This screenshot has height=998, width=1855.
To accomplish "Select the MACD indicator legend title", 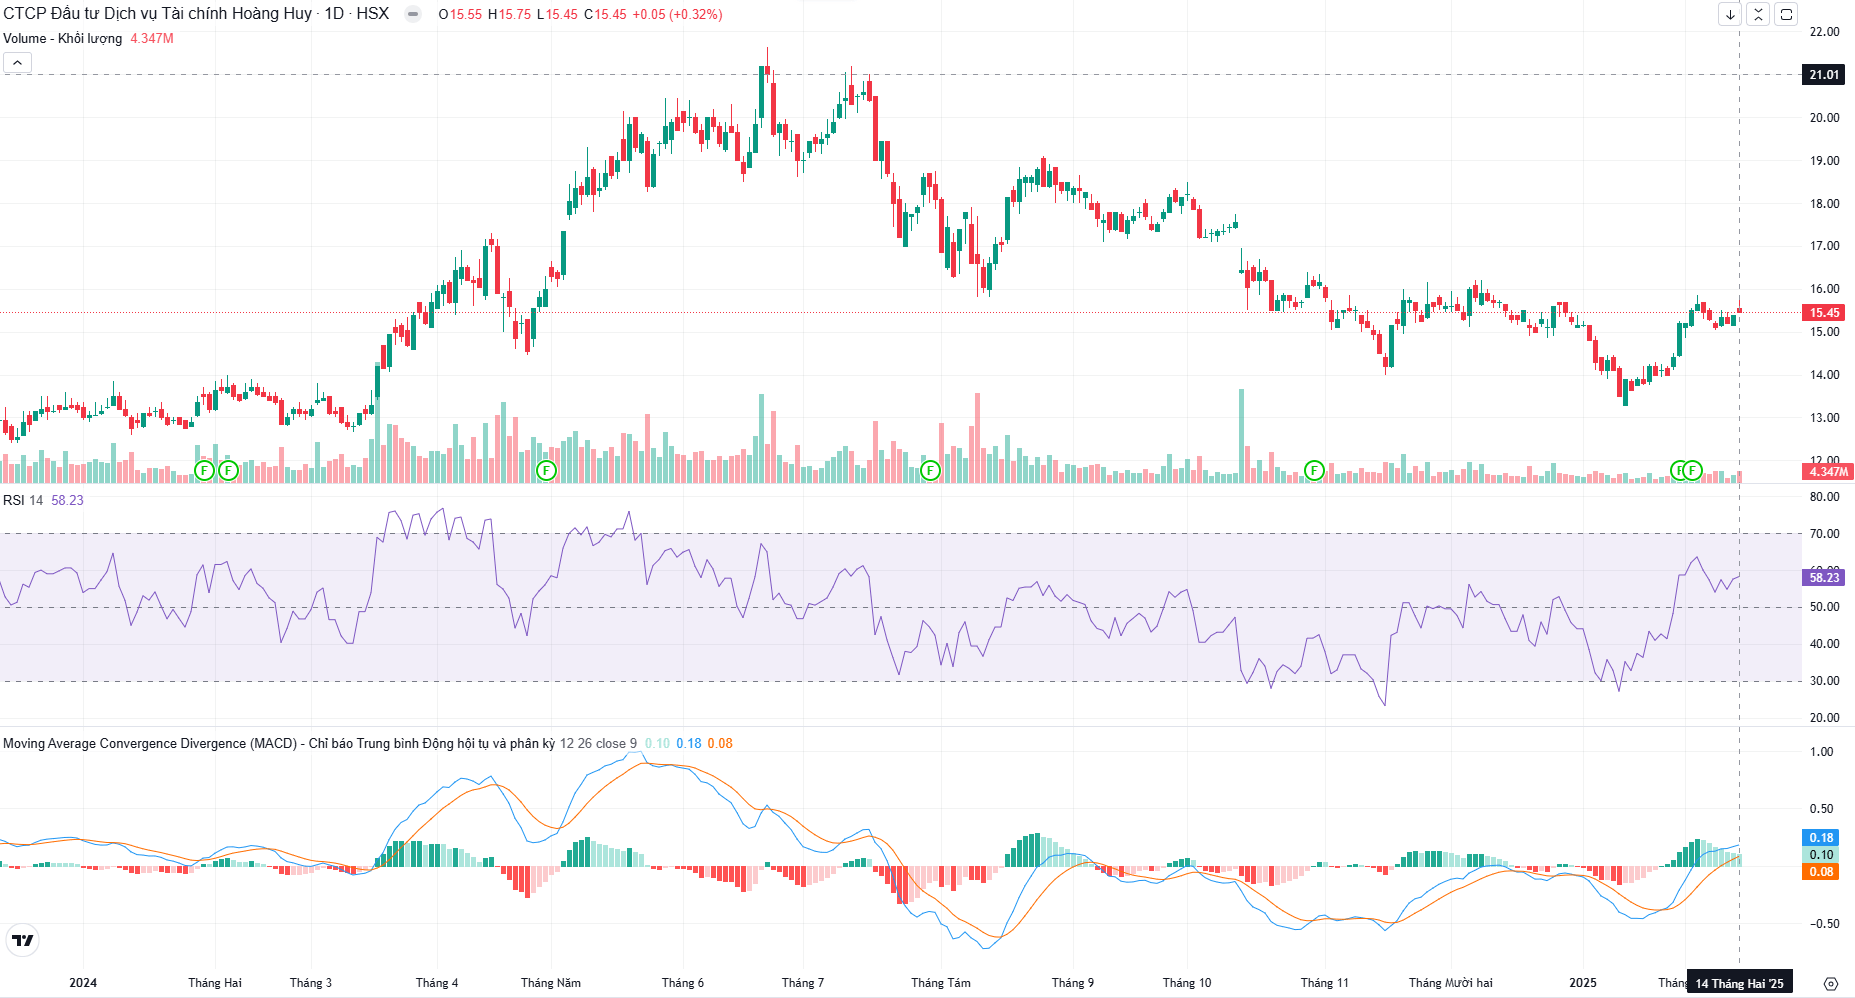I will [x=279, y=743].
